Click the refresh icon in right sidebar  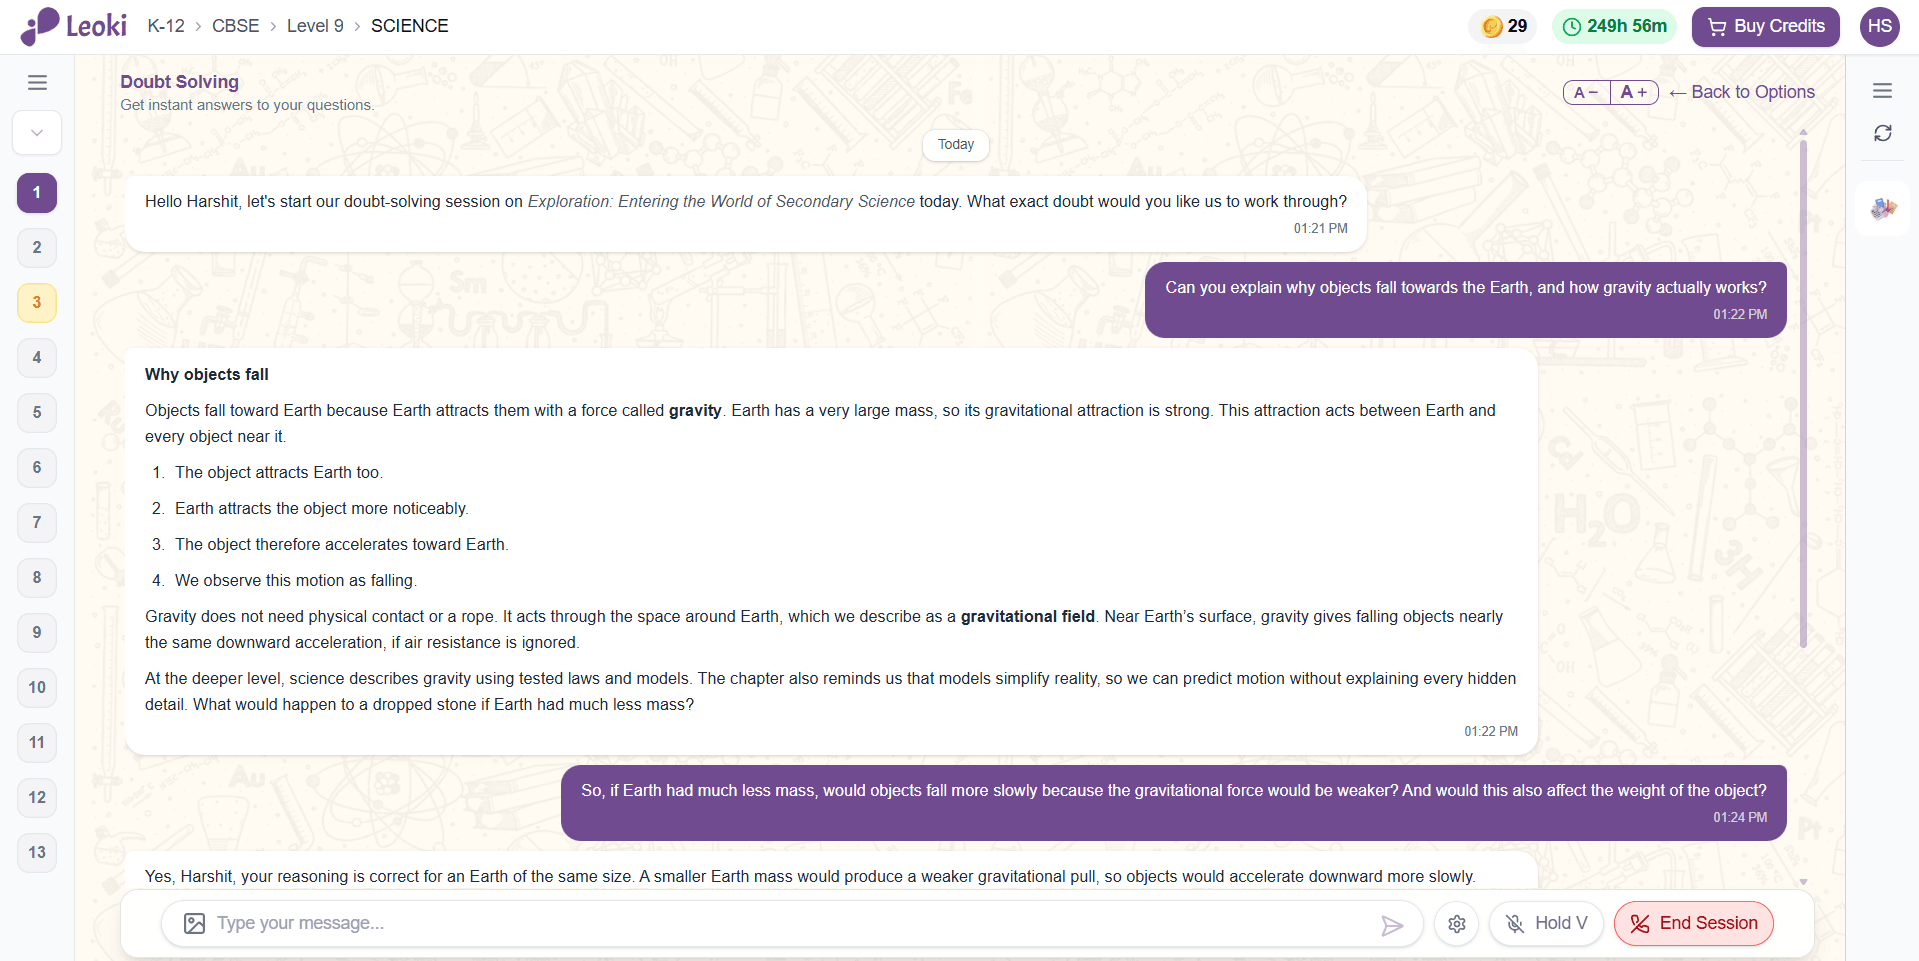coord(1882,133)
